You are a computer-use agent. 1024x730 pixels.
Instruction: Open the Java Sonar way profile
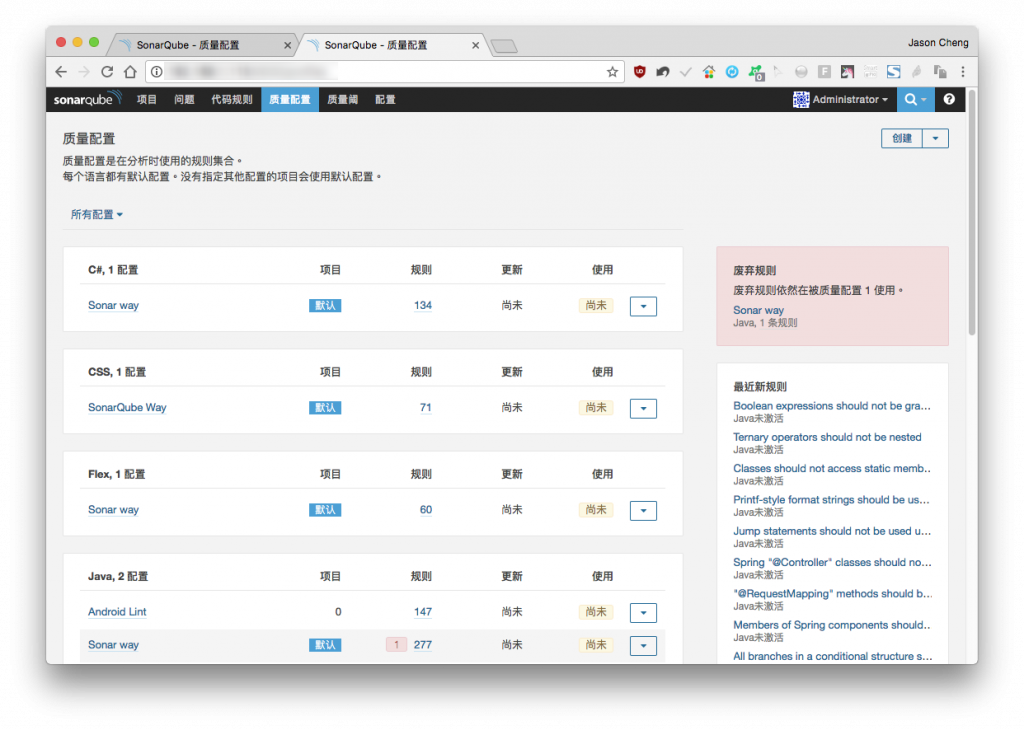tap(113, 644)
